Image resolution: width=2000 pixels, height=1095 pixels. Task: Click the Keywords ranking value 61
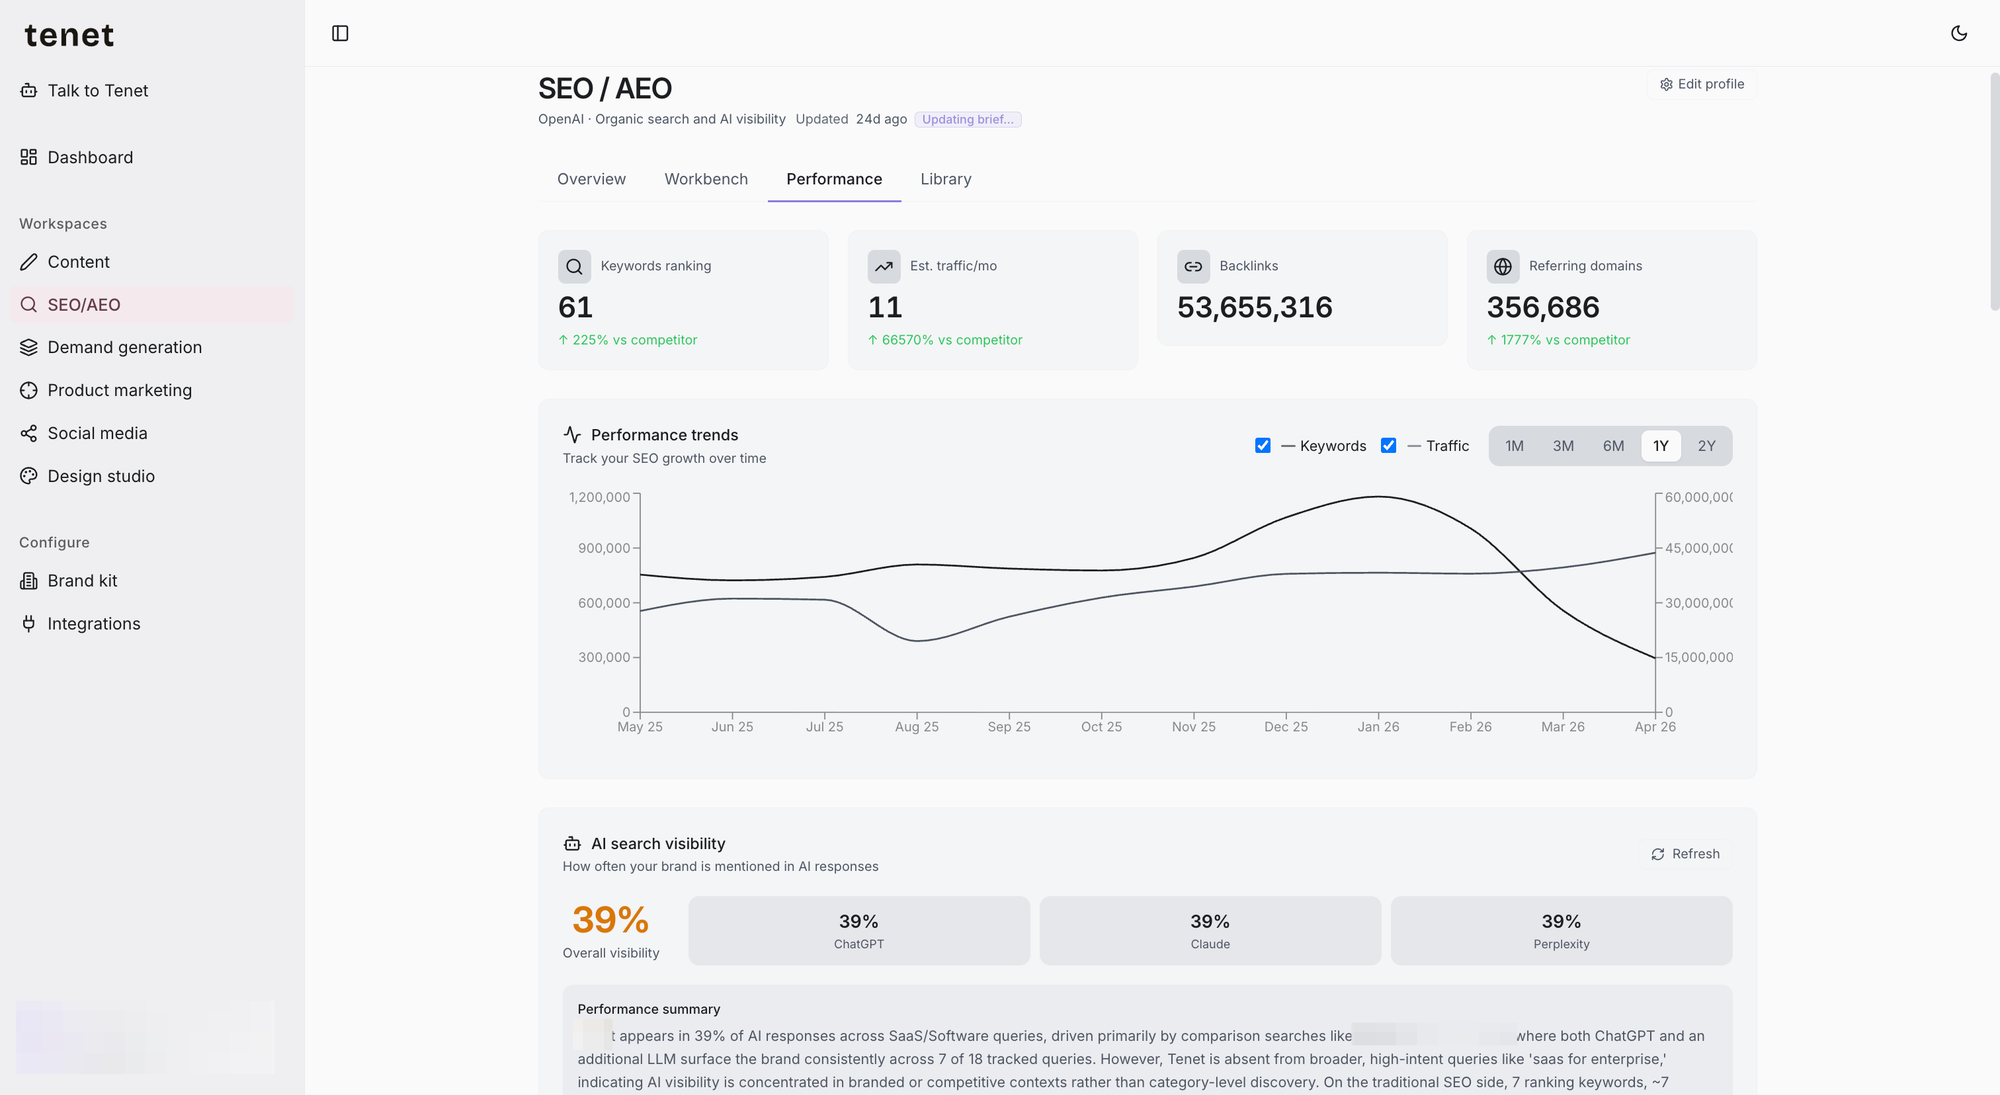pyautogui.click(x=575, y=307)
